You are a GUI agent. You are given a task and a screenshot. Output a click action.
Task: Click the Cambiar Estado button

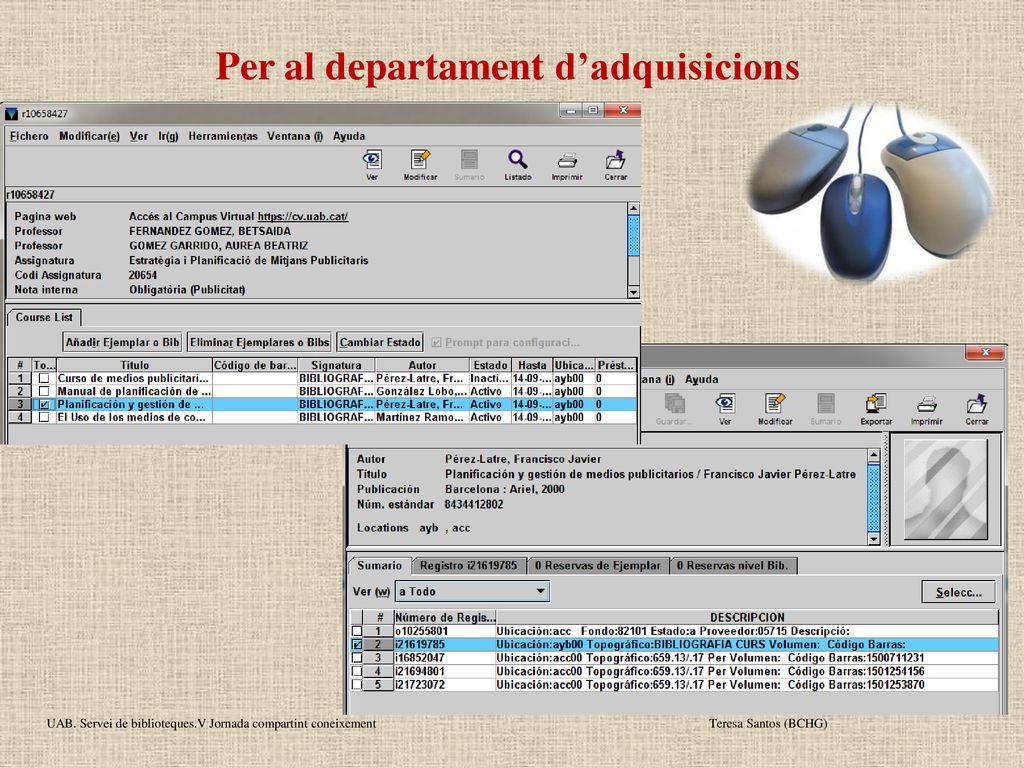[380, 342]
